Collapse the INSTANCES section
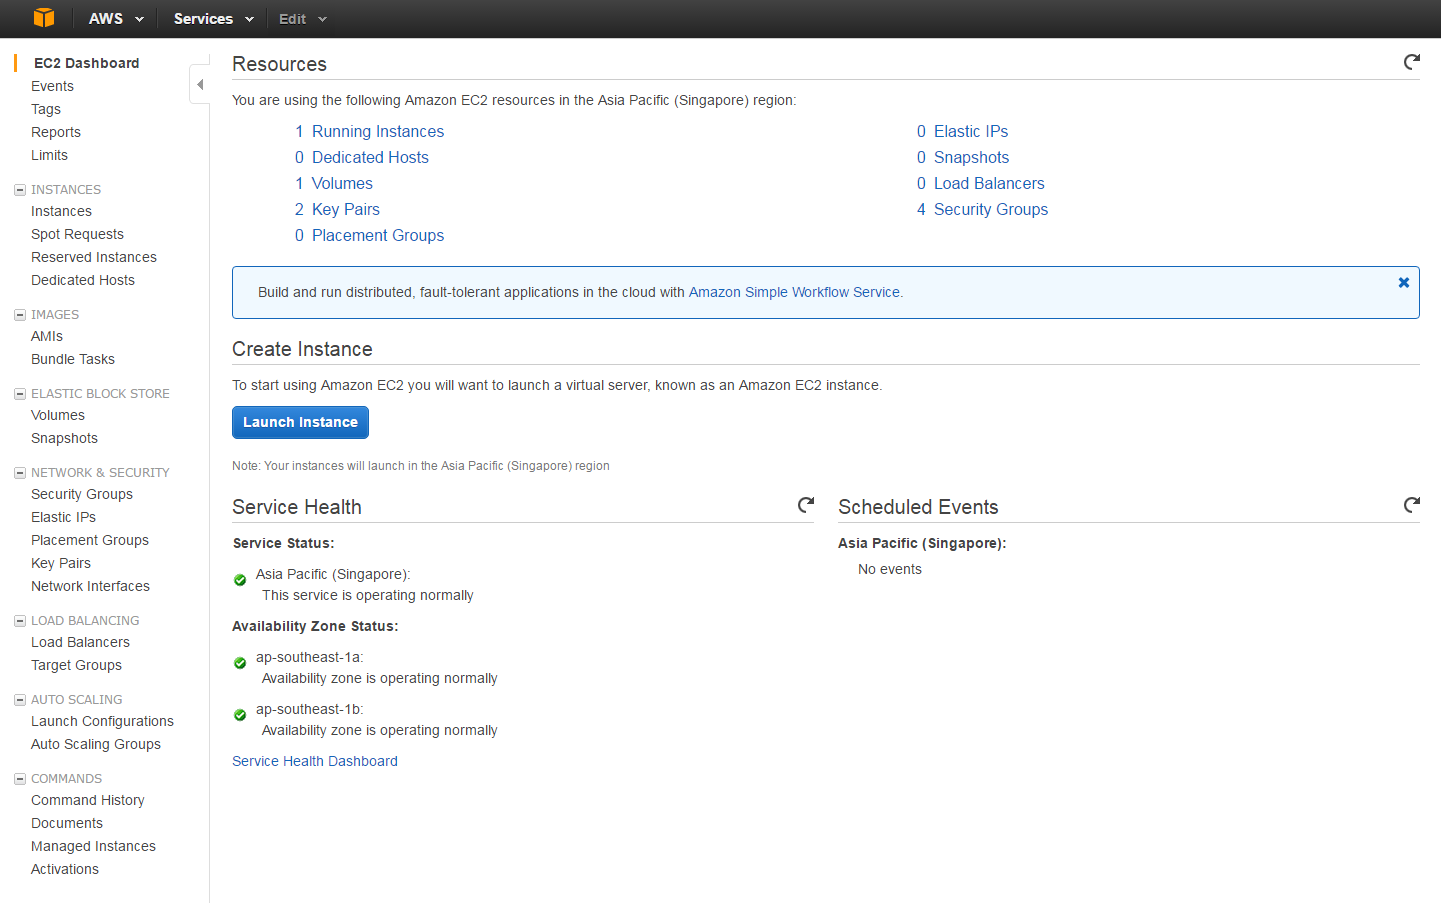 click(19, 189)
